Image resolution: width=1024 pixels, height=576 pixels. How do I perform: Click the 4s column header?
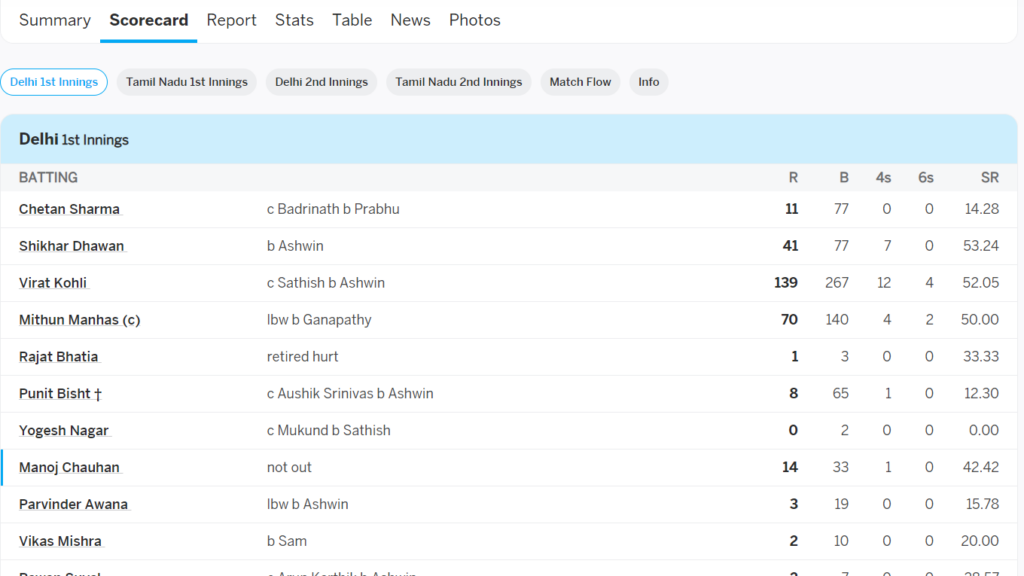click(884, 178)
